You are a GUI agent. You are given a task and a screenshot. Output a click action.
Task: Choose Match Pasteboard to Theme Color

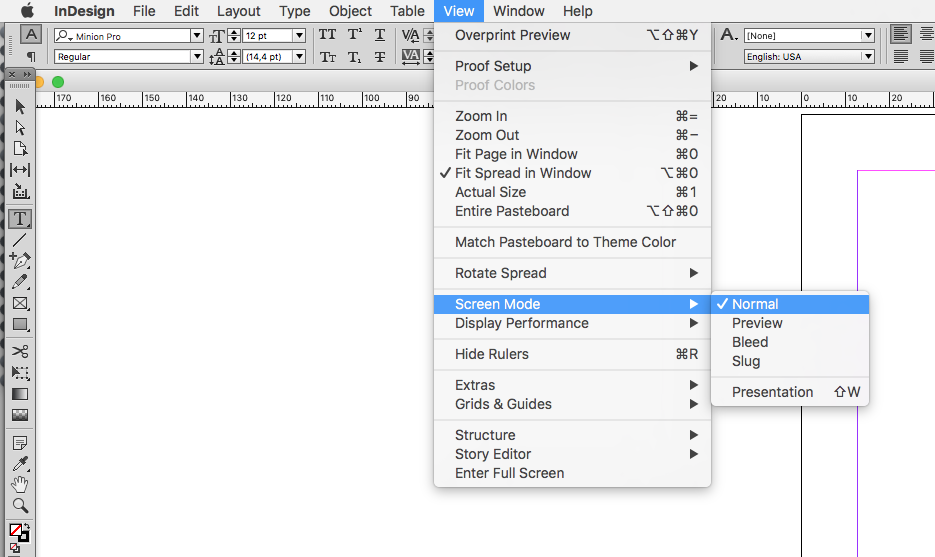click(x=572, y=242)
